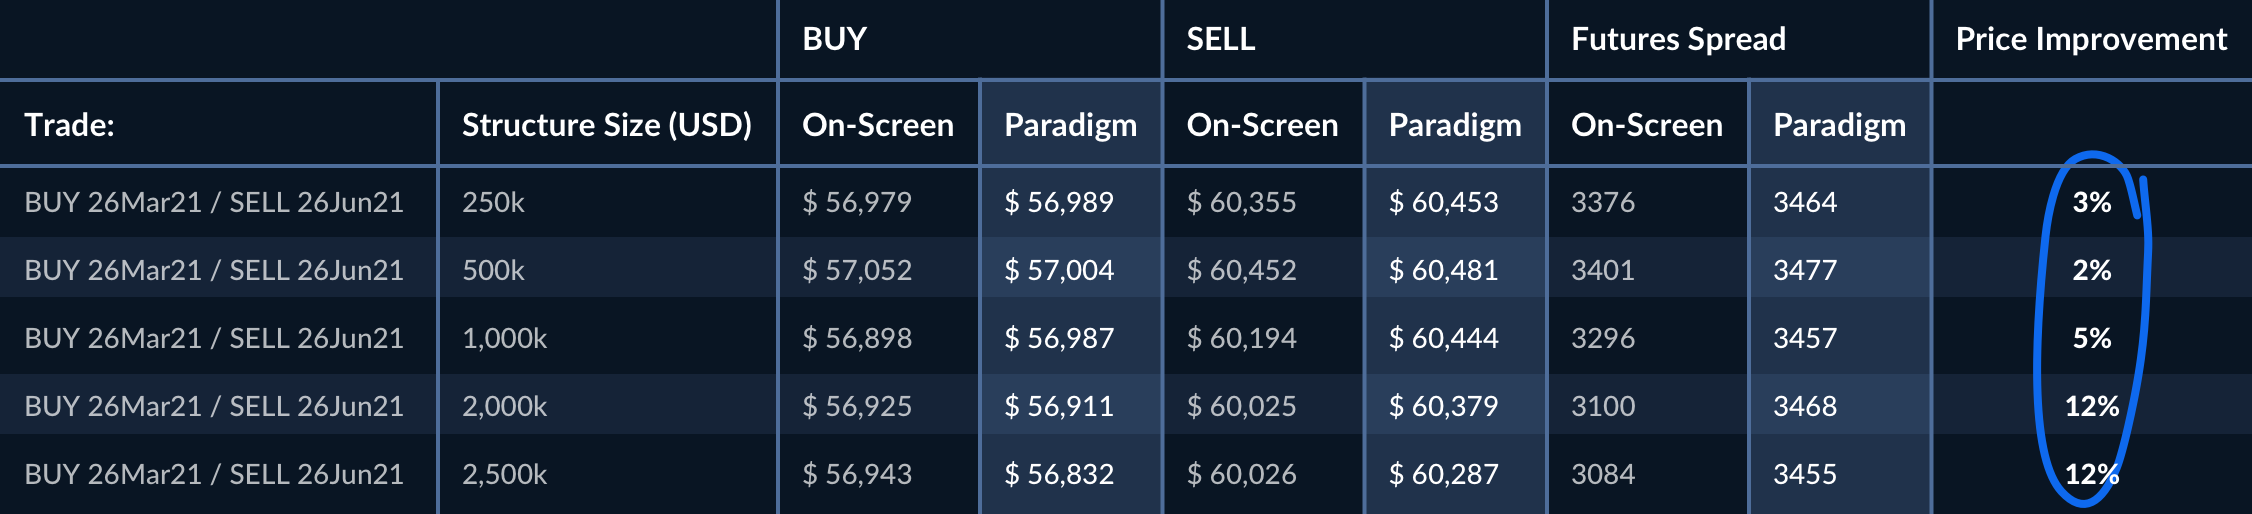Viewport: 2252px width, 514px height.
Task: Select the Trade: column header
Action: (x=69, y=125)
